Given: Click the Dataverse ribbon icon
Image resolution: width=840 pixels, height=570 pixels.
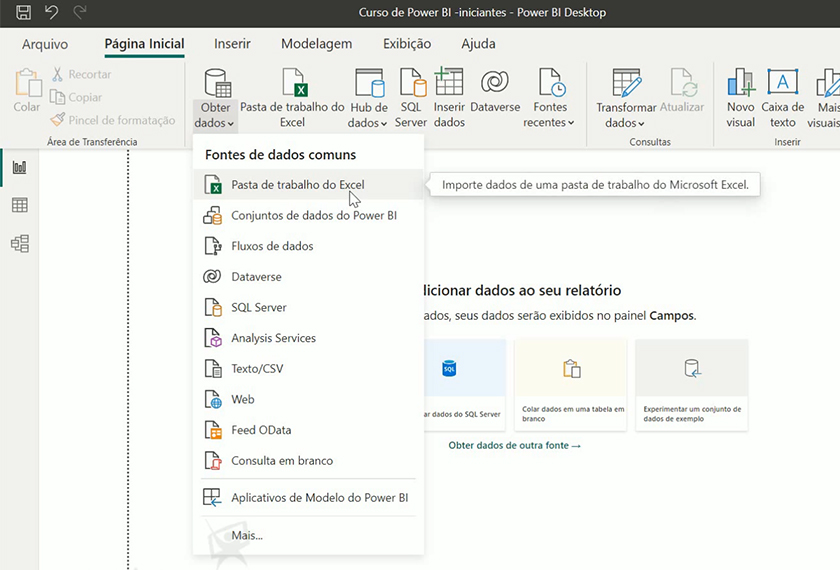Looking at the screenshot, I should tap(494, 90).
